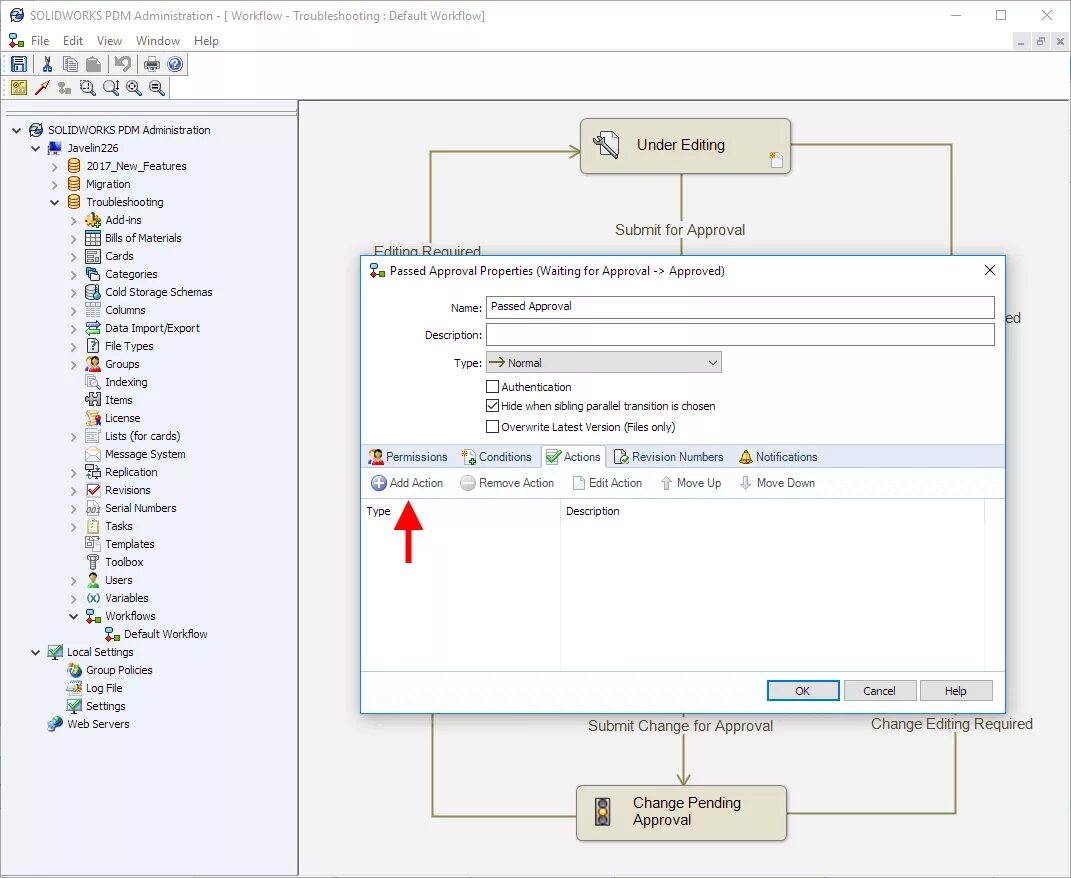Select the new transition arrow tool
Viewport: 1071px width, 878px height.
(x=42, y=87)
